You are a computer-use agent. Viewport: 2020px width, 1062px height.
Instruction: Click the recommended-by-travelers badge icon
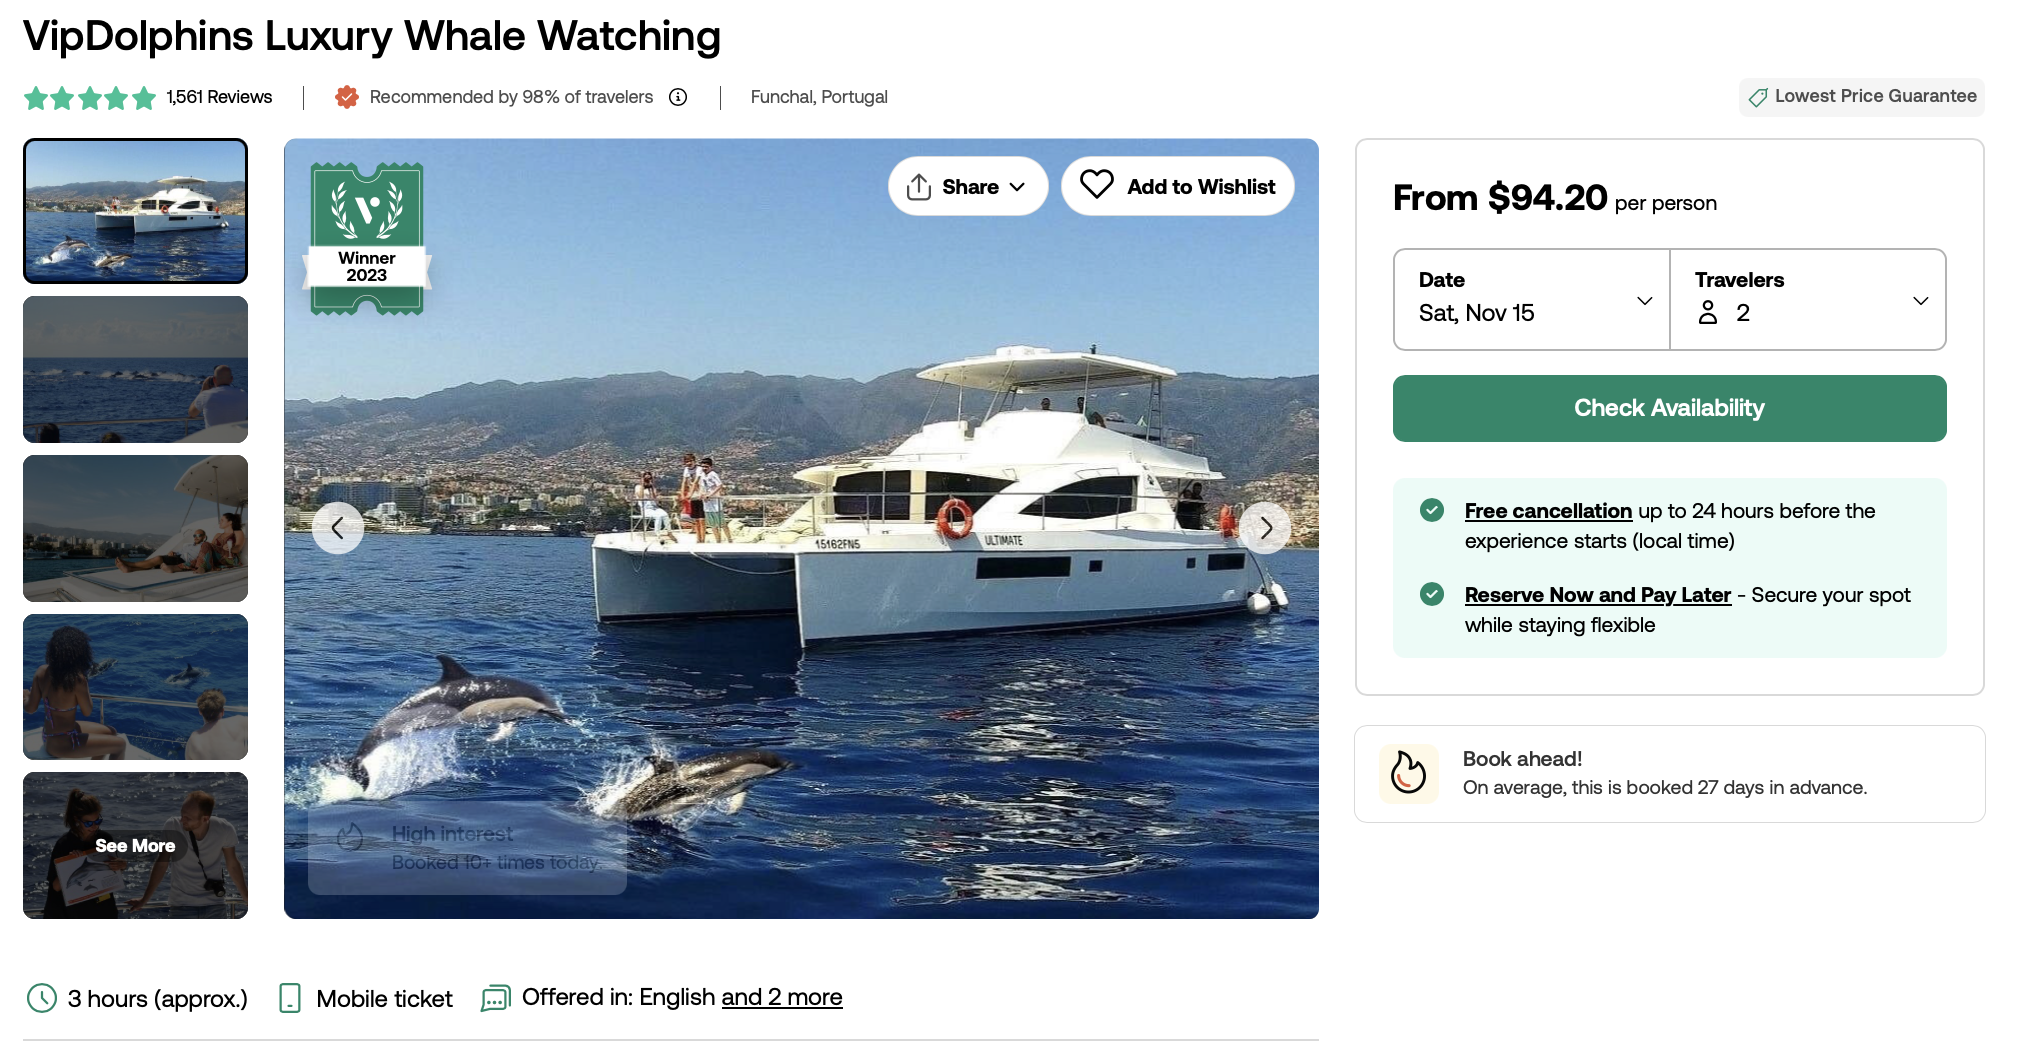tap(347, 97)
